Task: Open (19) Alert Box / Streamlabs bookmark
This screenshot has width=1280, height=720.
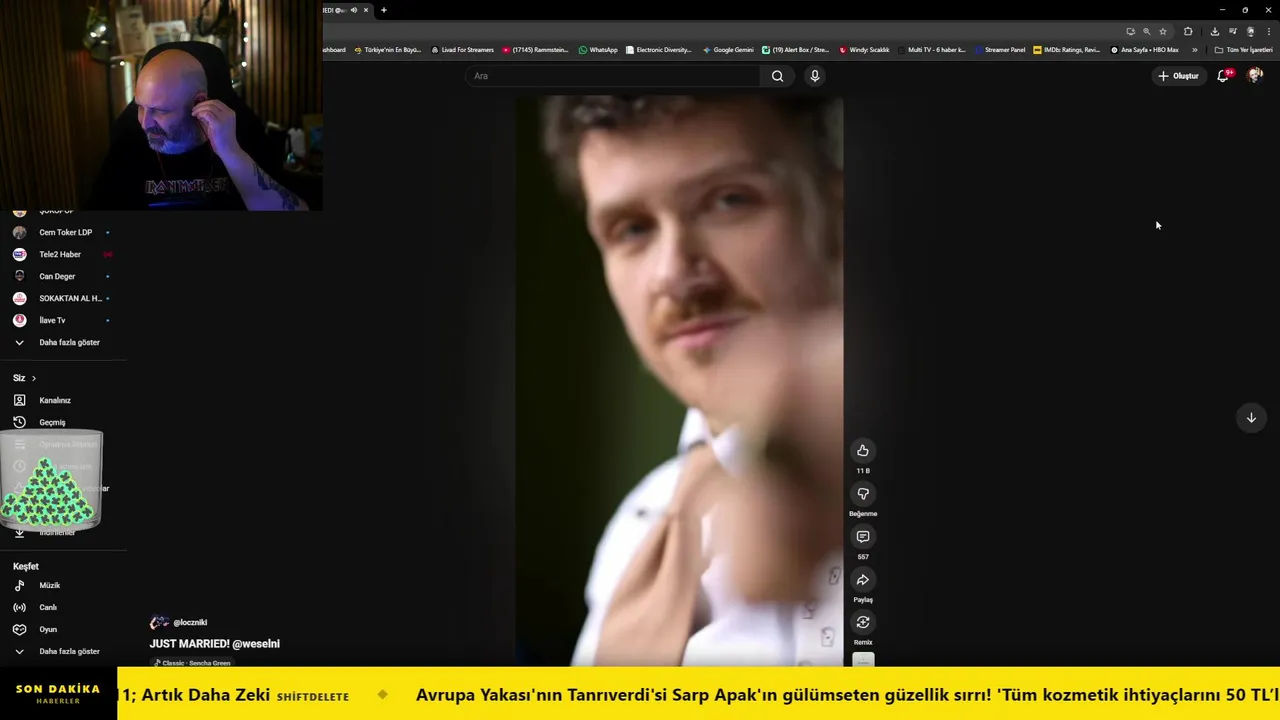Action: 796,50
